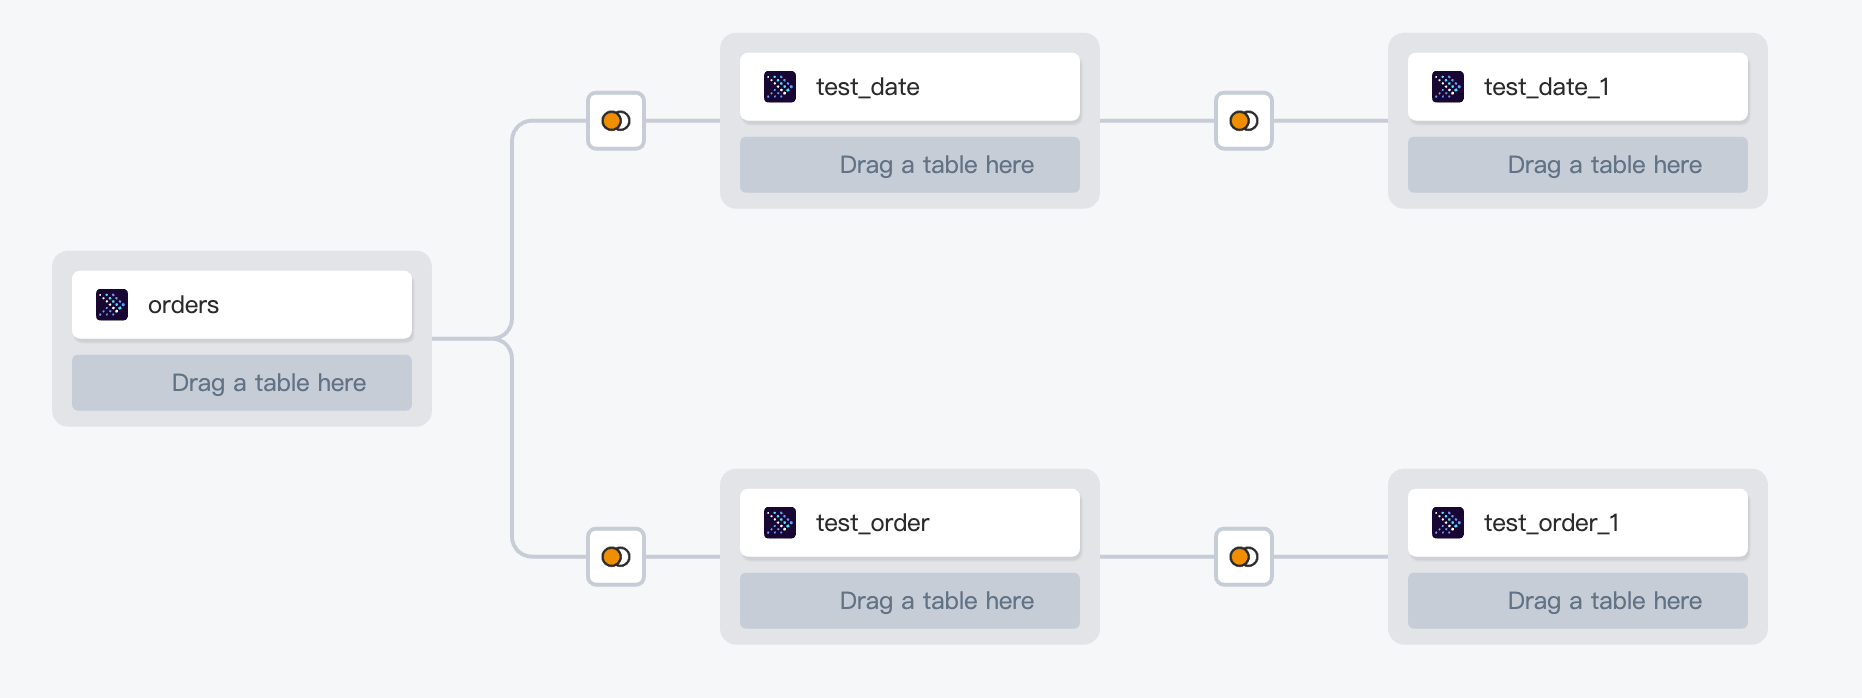Click the orders table icon
The height and width of the screenshot is (698, 1862).
pyautogui.click(x=112, y=305)
